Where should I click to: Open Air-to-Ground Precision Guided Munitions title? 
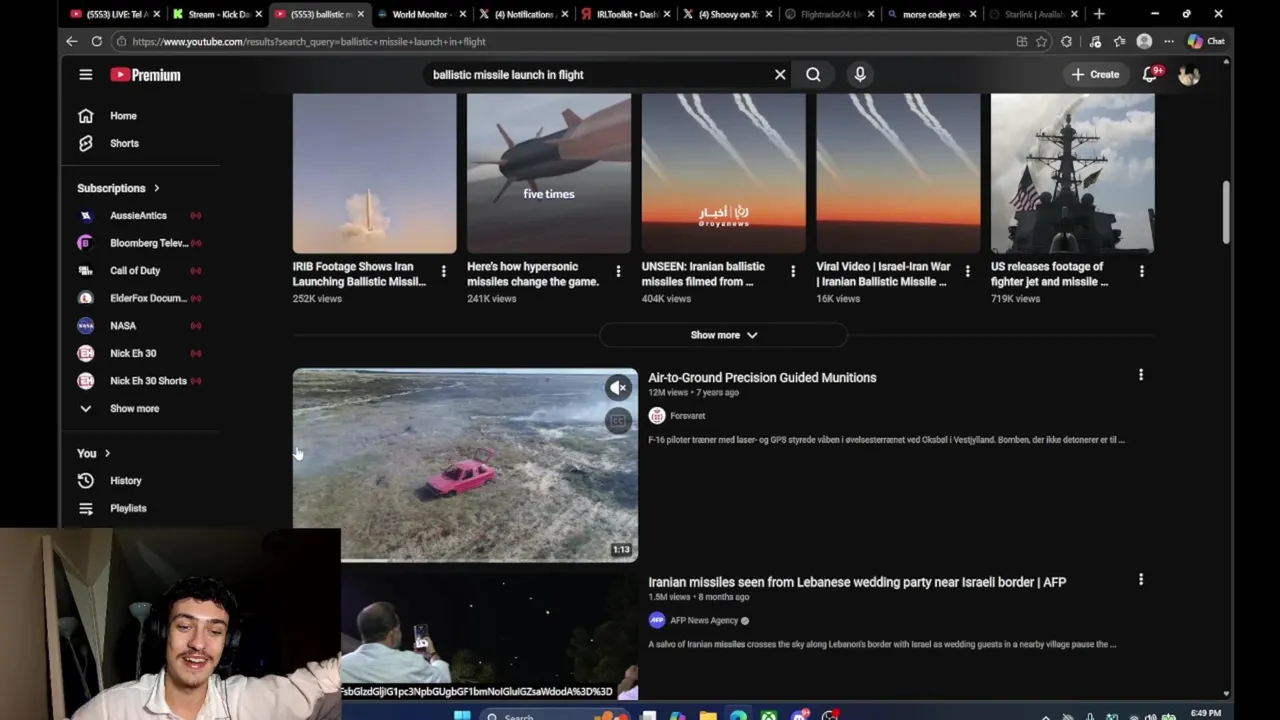pyautogui.click(x=762, y=378)
